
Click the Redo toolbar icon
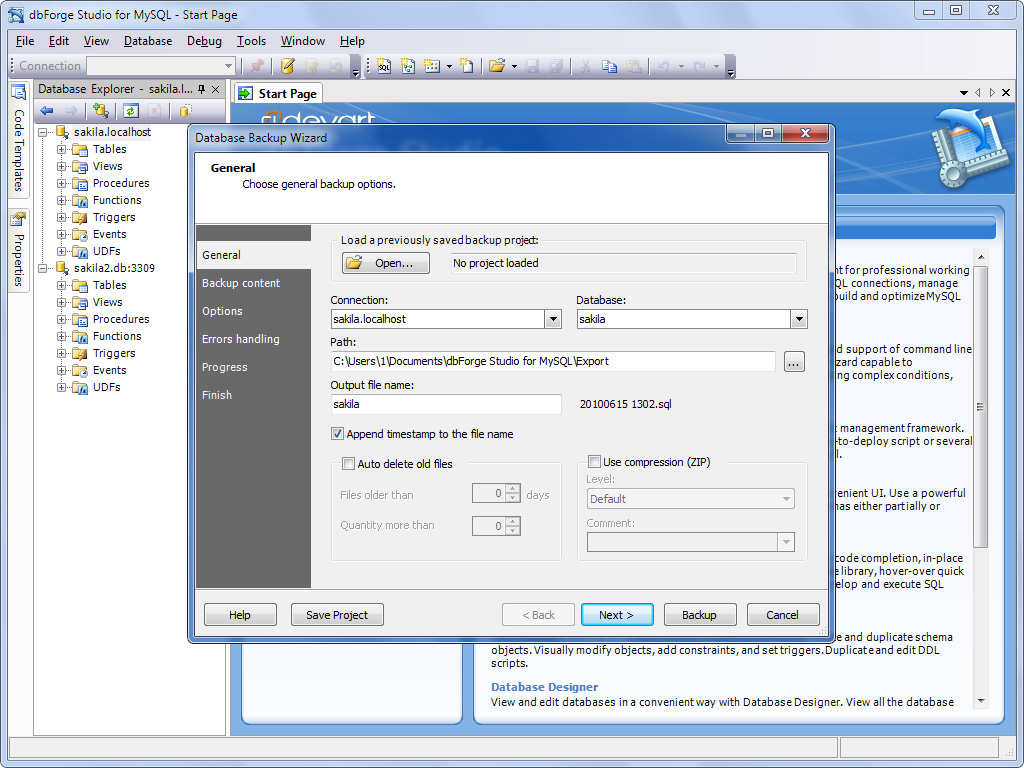click(699, 66)
